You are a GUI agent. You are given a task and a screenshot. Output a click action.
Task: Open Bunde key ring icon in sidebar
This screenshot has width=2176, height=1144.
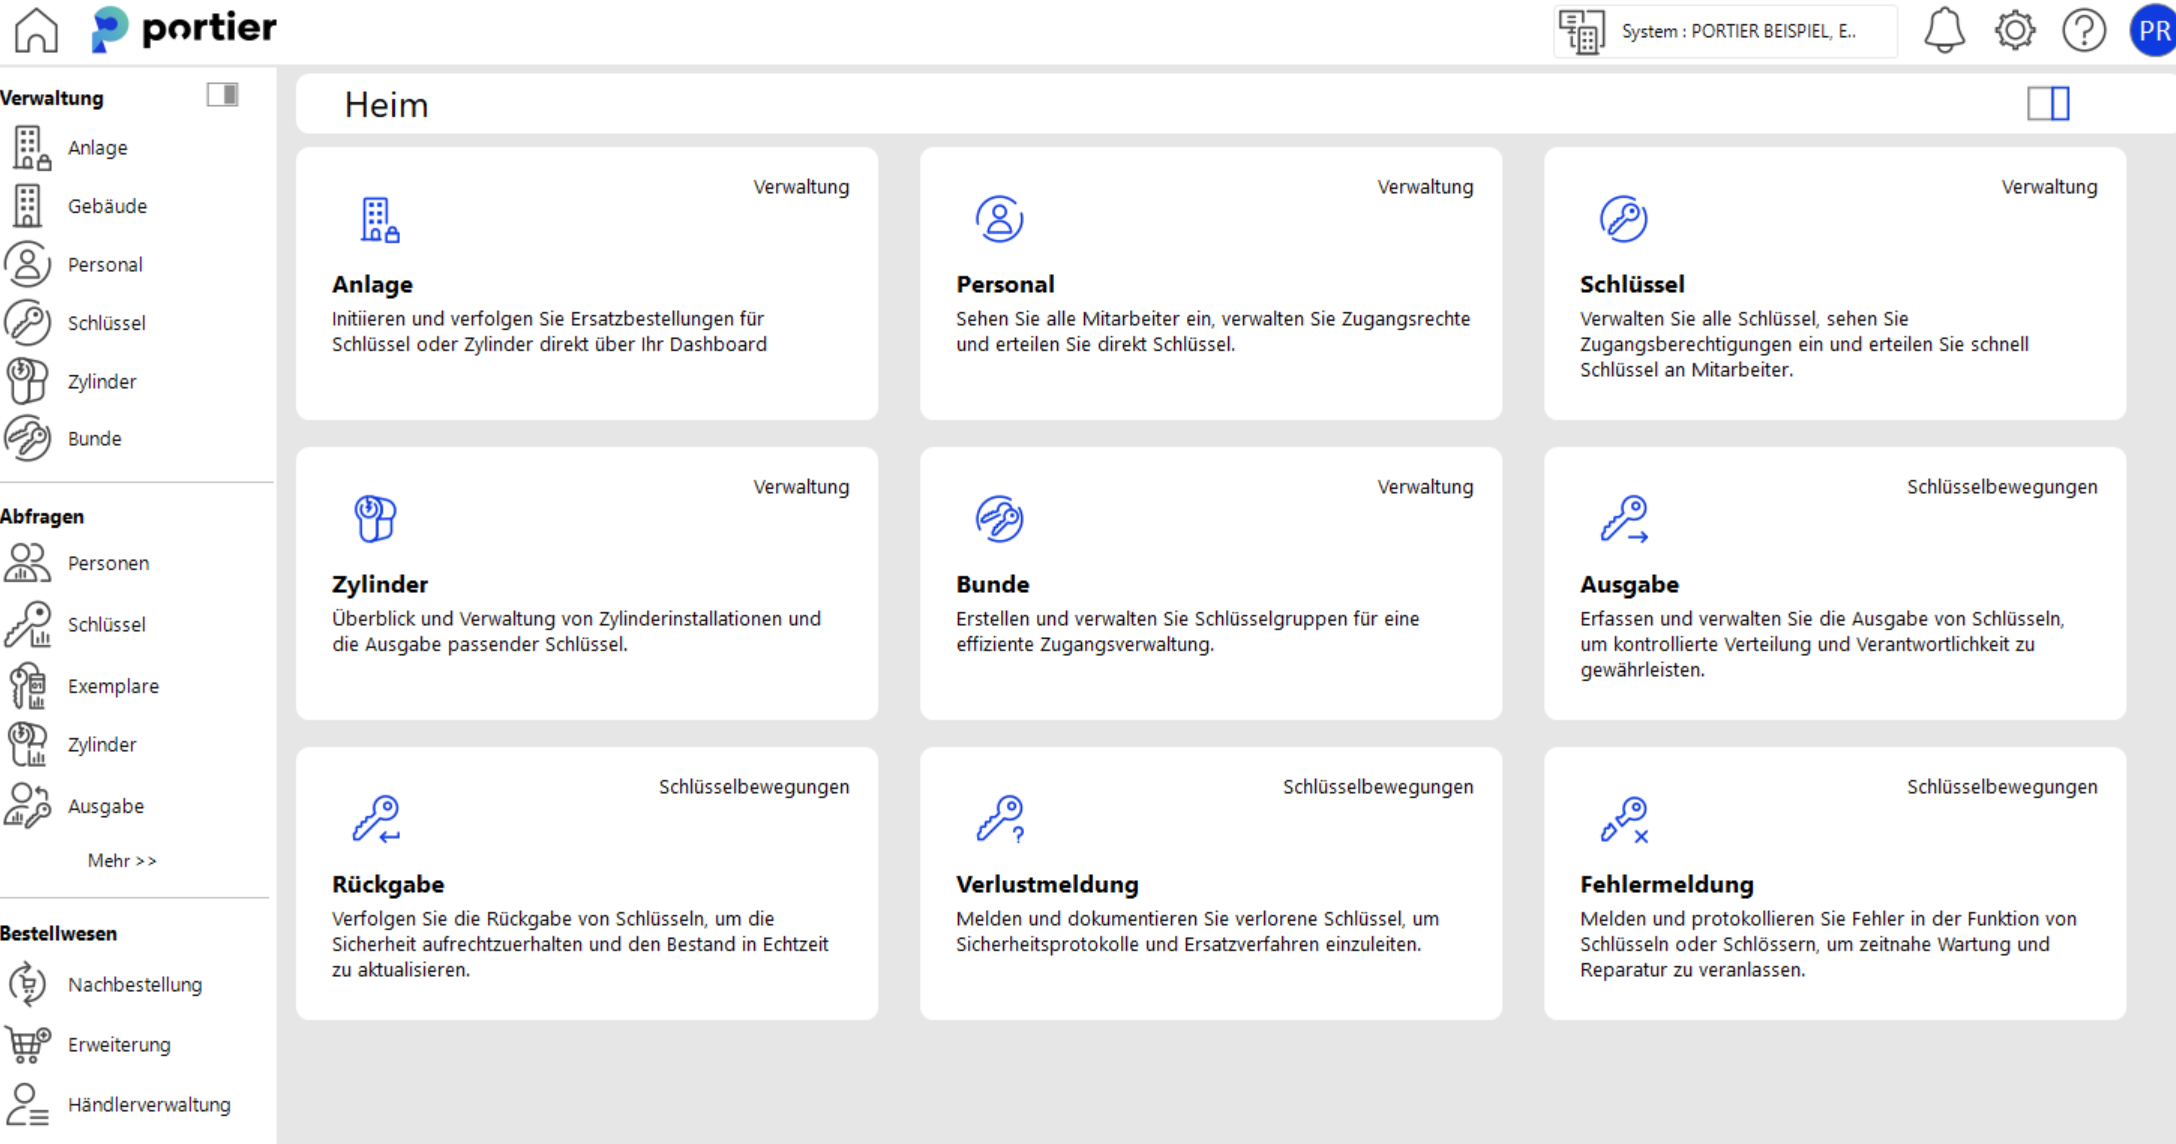point(28,438)
